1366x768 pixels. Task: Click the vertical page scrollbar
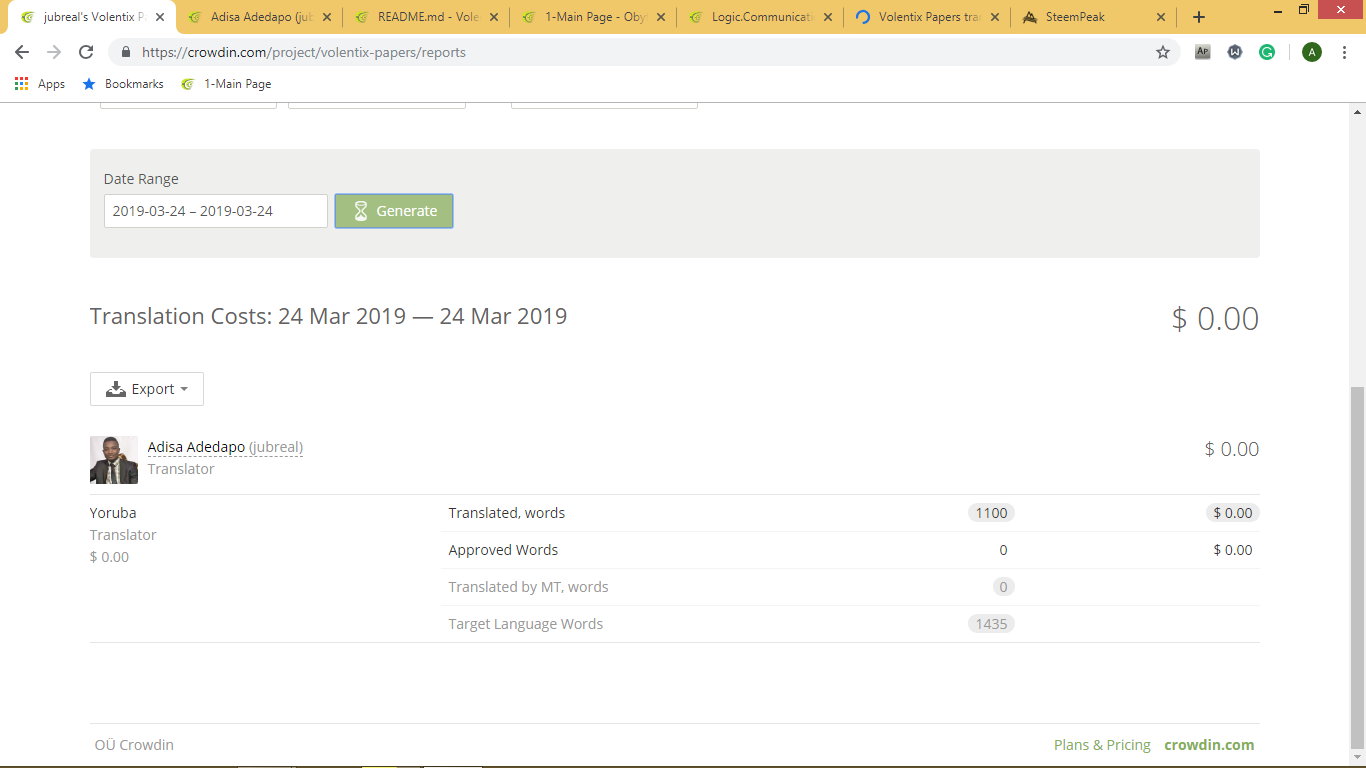coord(1357,560)
